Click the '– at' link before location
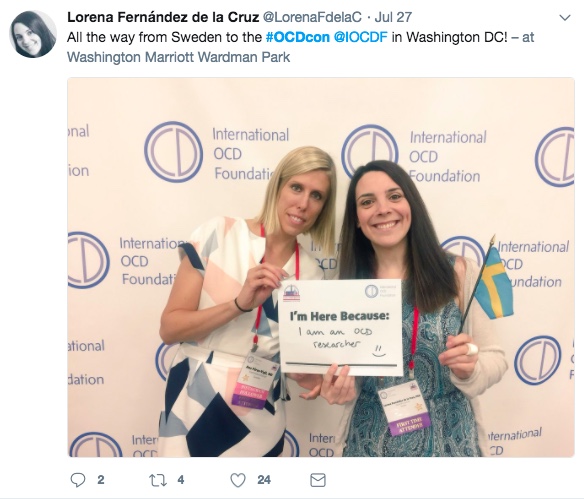This screenshot has height=499, width=584. (x=523, y=37)
